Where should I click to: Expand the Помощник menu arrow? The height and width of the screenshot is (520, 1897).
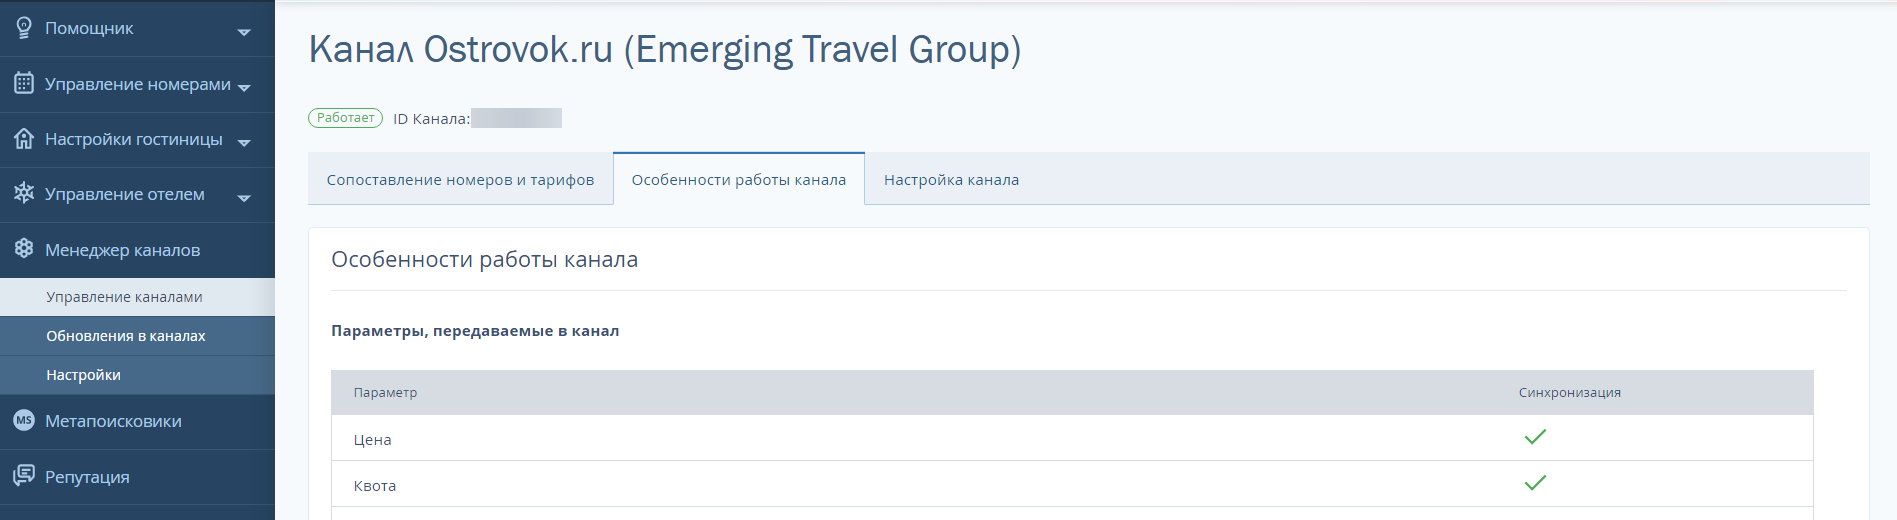pyautogui.click(x=244, y=32)
